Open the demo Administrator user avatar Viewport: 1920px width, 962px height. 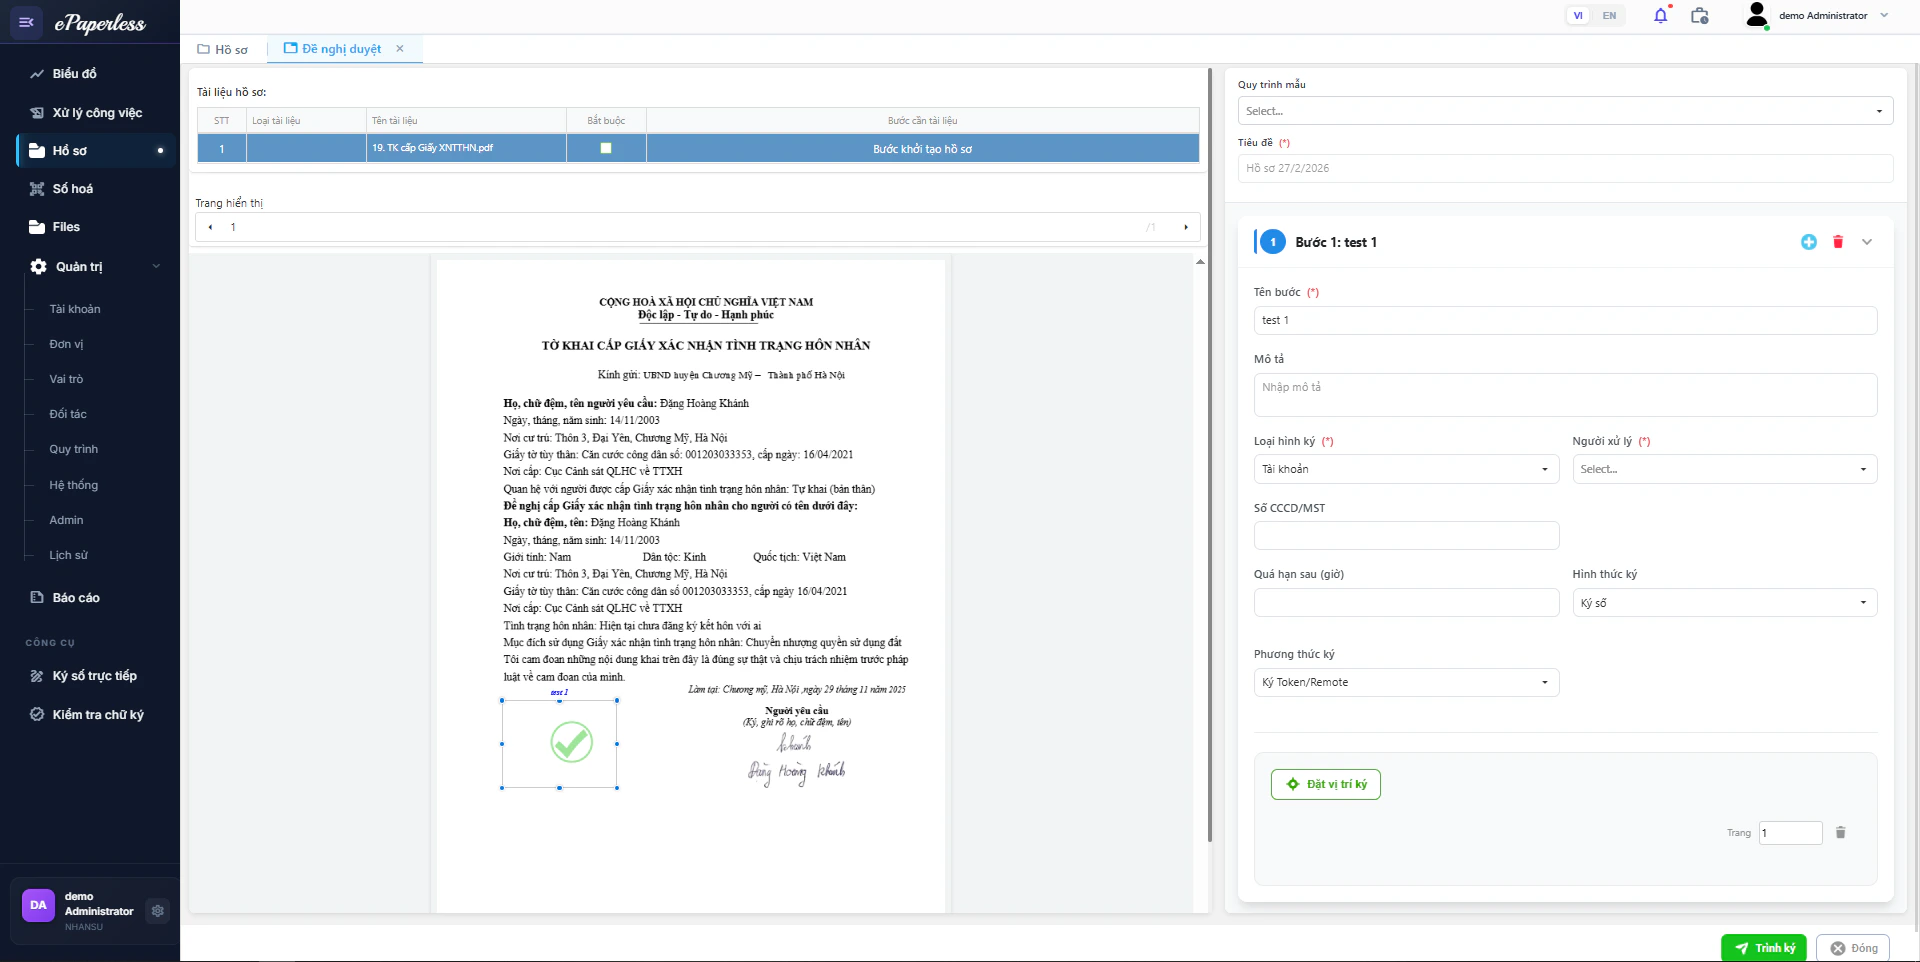coord(1757,15)
